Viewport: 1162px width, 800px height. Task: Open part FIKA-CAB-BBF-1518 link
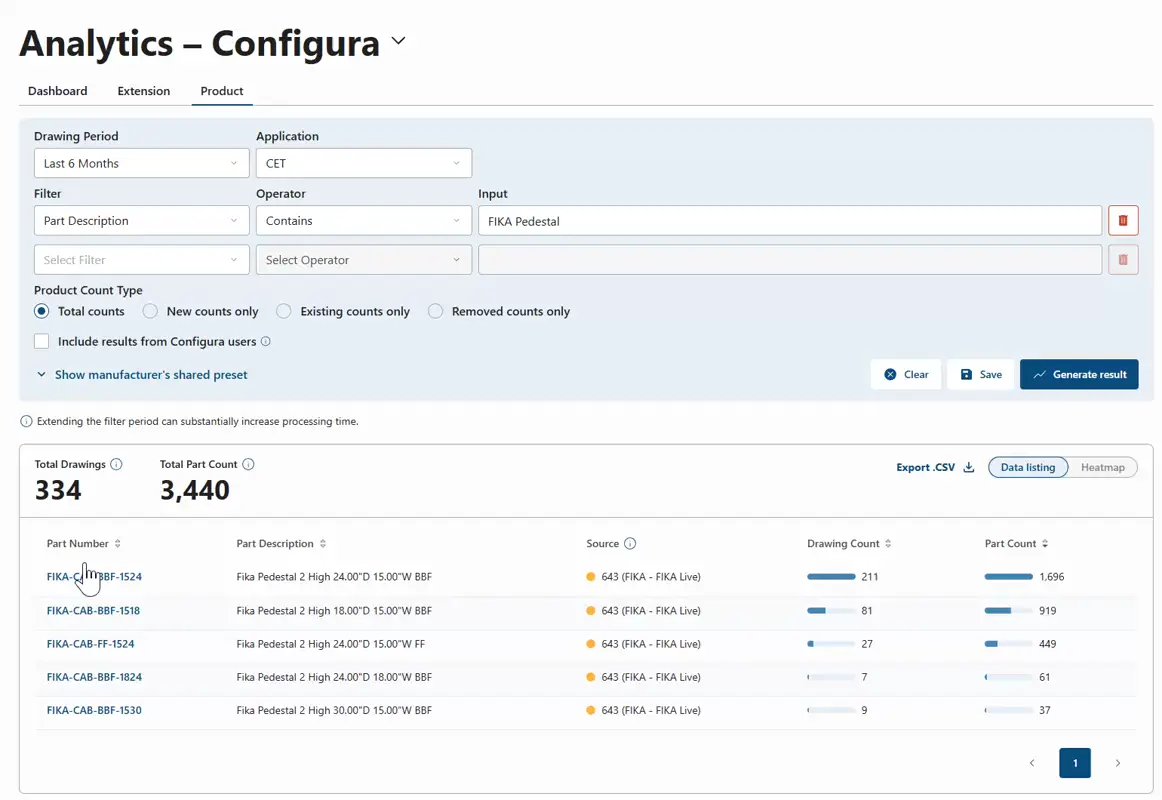point(93,611)
